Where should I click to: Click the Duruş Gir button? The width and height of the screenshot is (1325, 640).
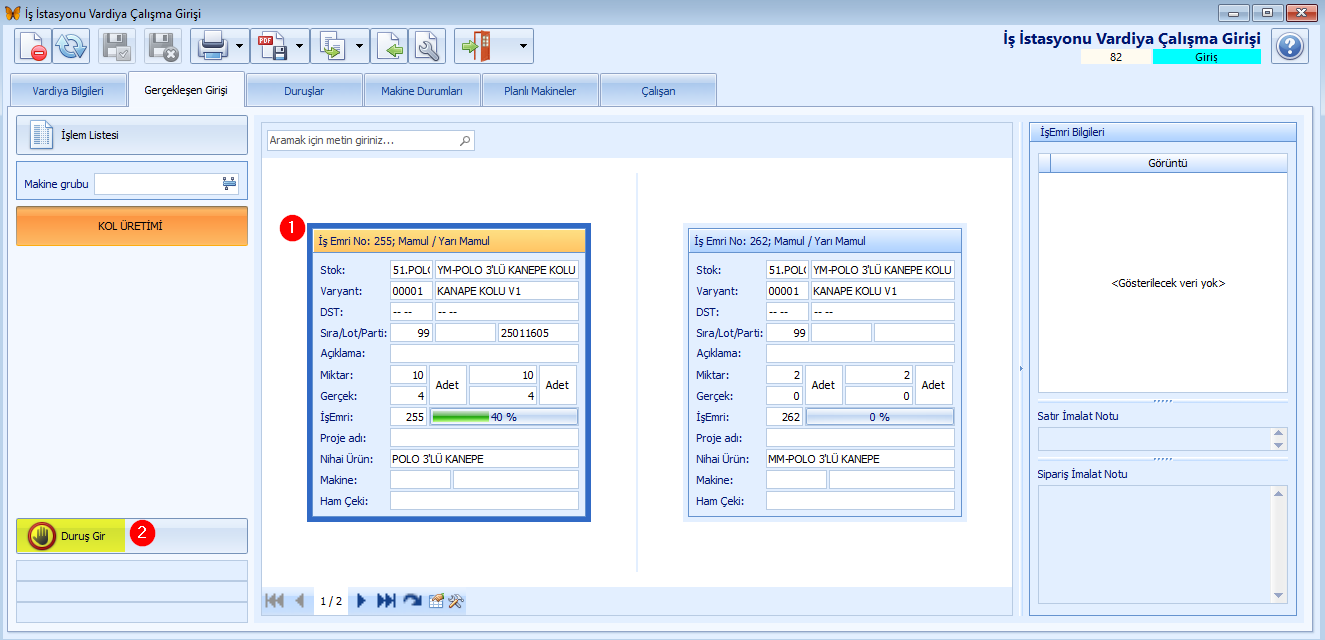coord(132,536)
